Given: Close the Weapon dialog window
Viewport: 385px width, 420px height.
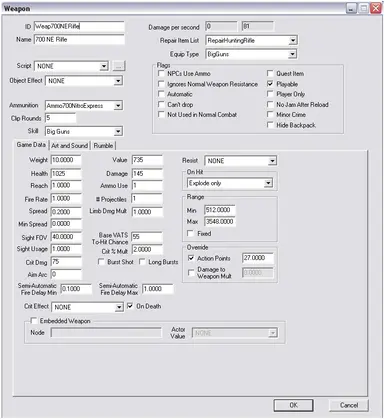Looking at the screenshot, I should click(376, 8).
